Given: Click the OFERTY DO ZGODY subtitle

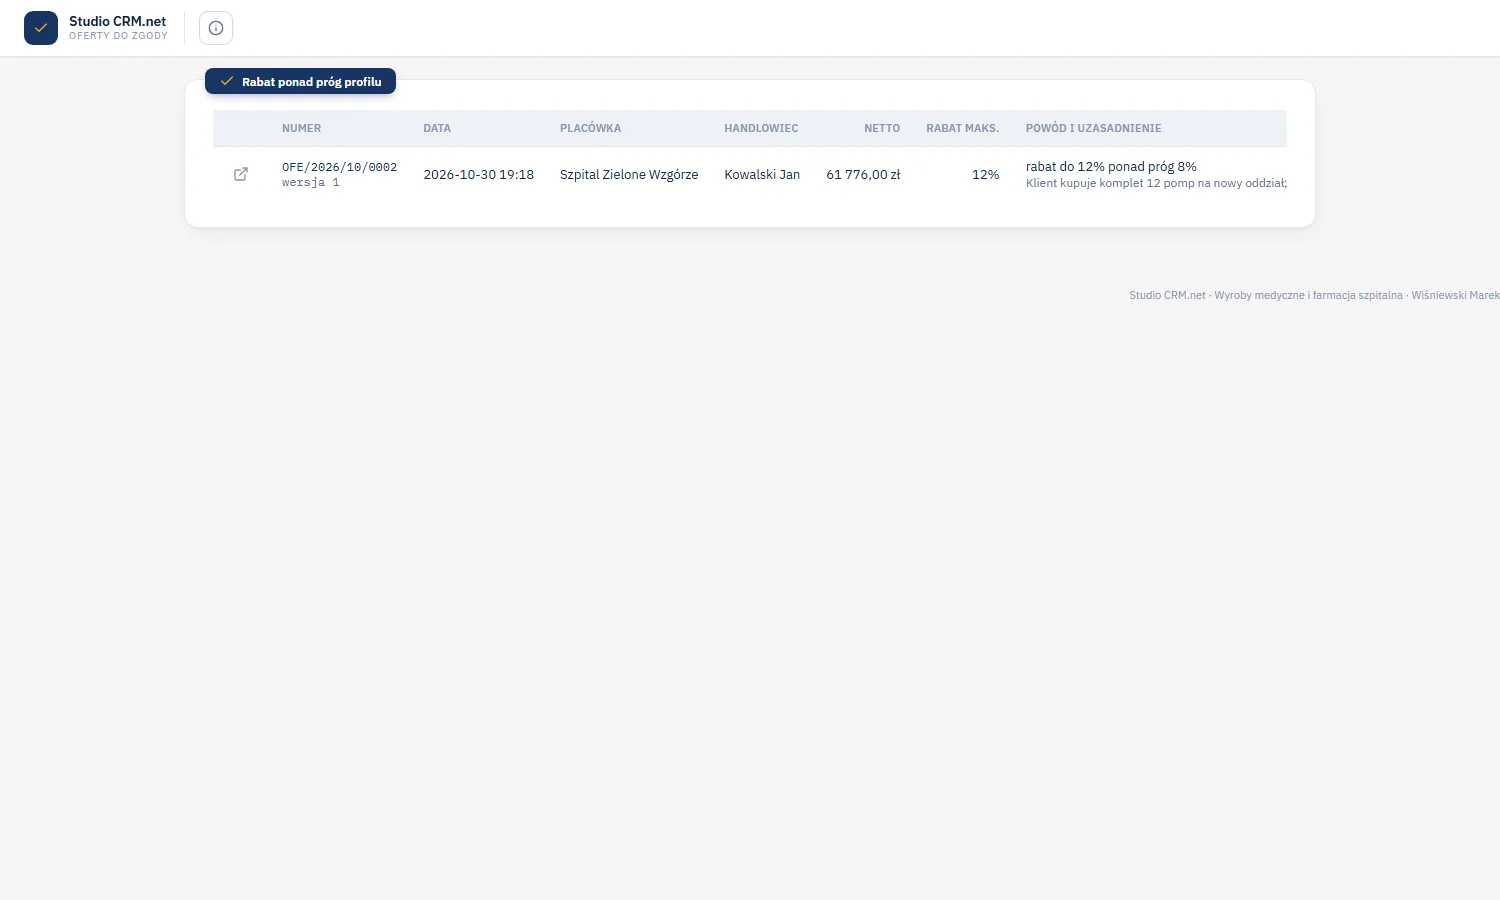Looking at the screenshot, I should click(x=118, y=36).
